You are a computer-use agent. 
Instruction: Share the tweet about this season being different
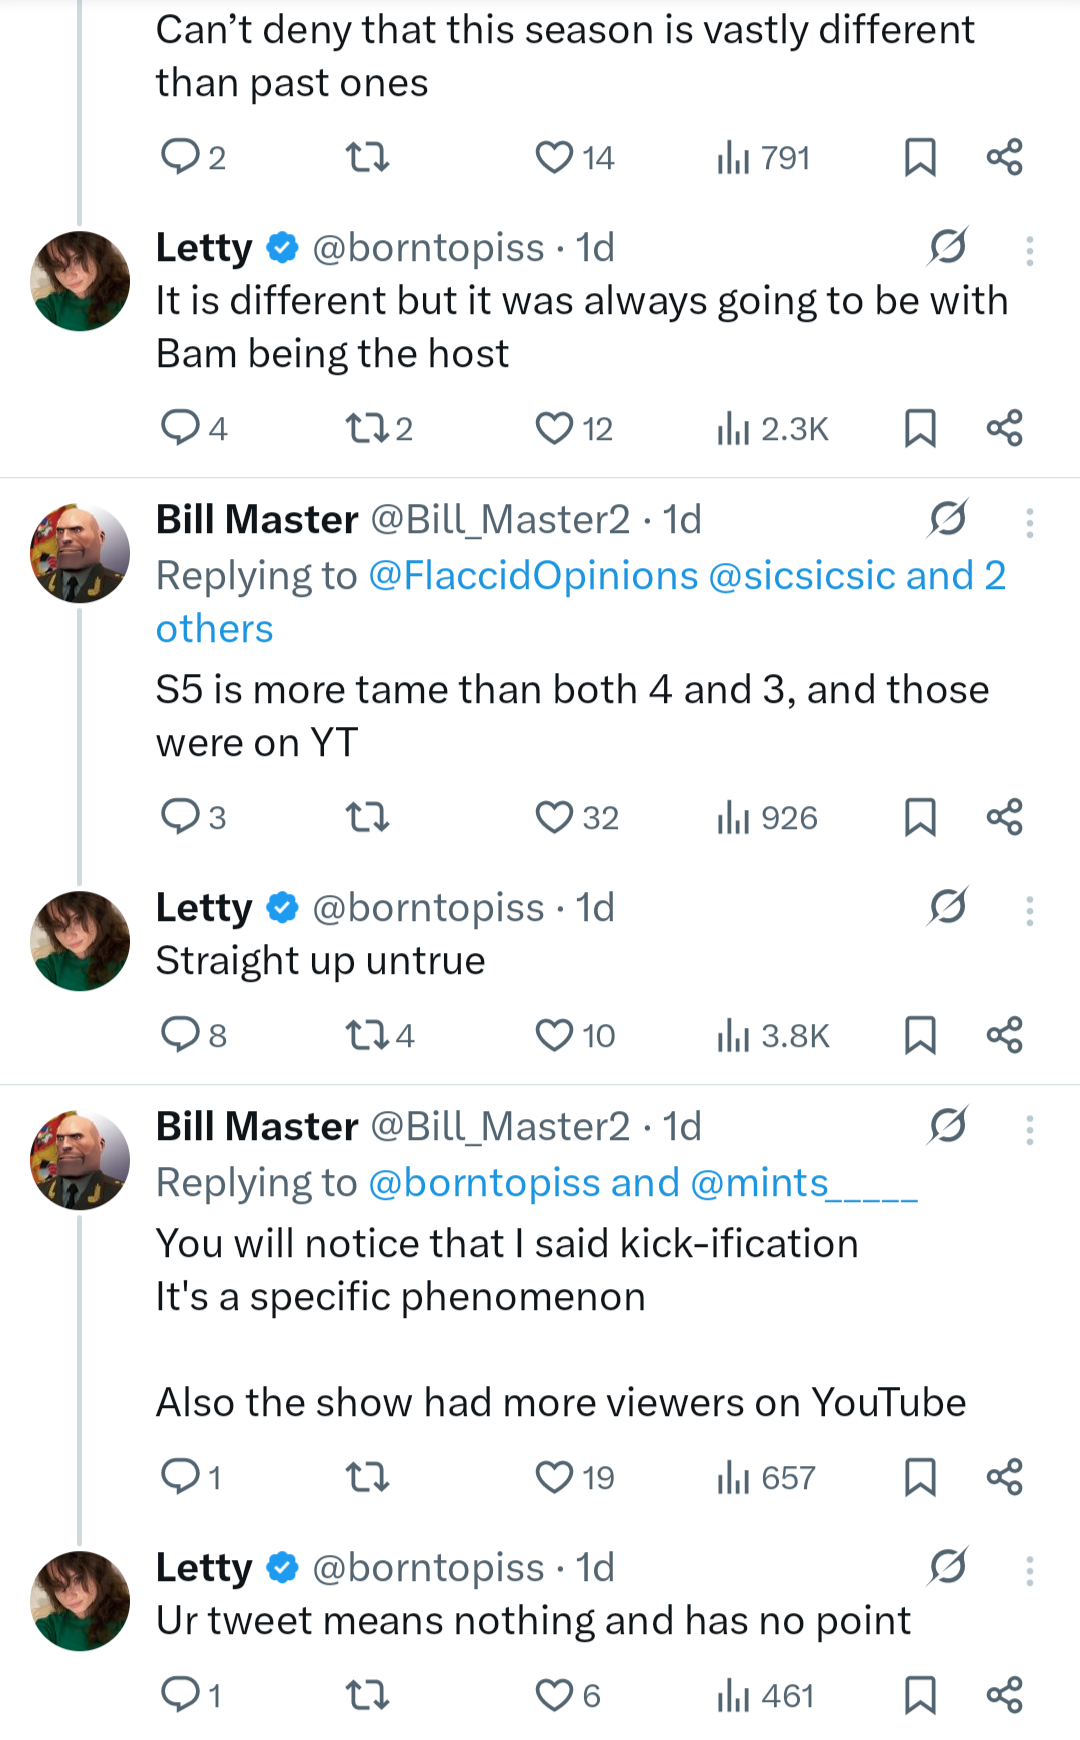1004,157
